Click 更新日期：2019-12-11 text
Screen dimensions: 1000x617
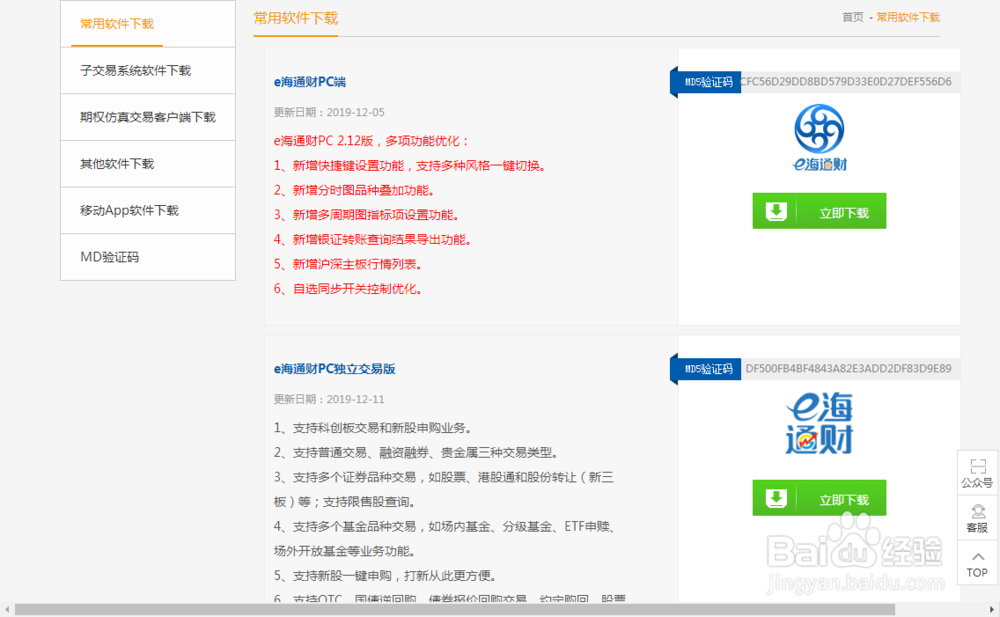coord(329,399)
